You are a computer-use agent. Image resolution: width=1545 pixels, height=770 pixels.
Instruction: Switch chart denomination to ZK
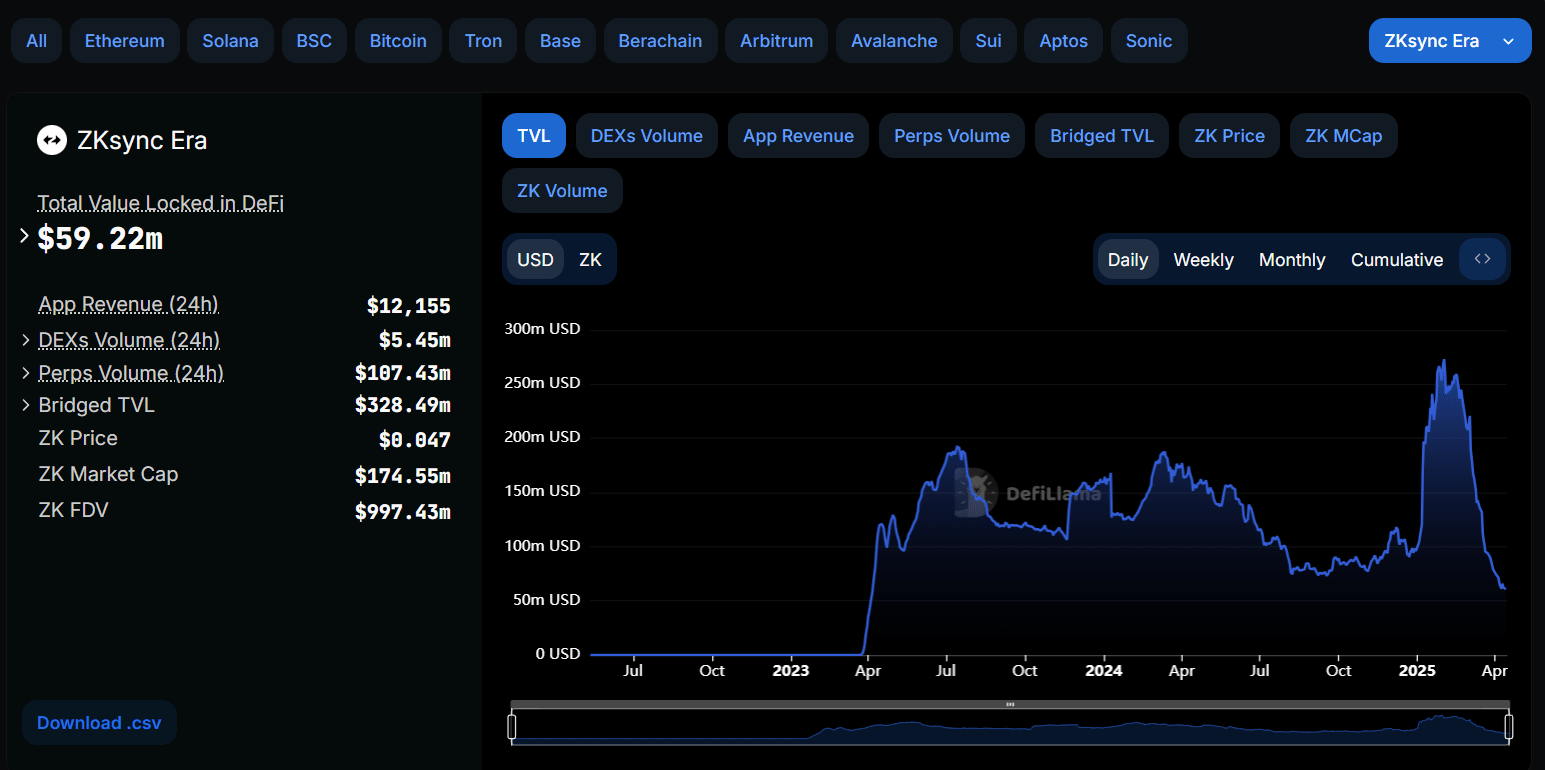(x=590, y=259)
